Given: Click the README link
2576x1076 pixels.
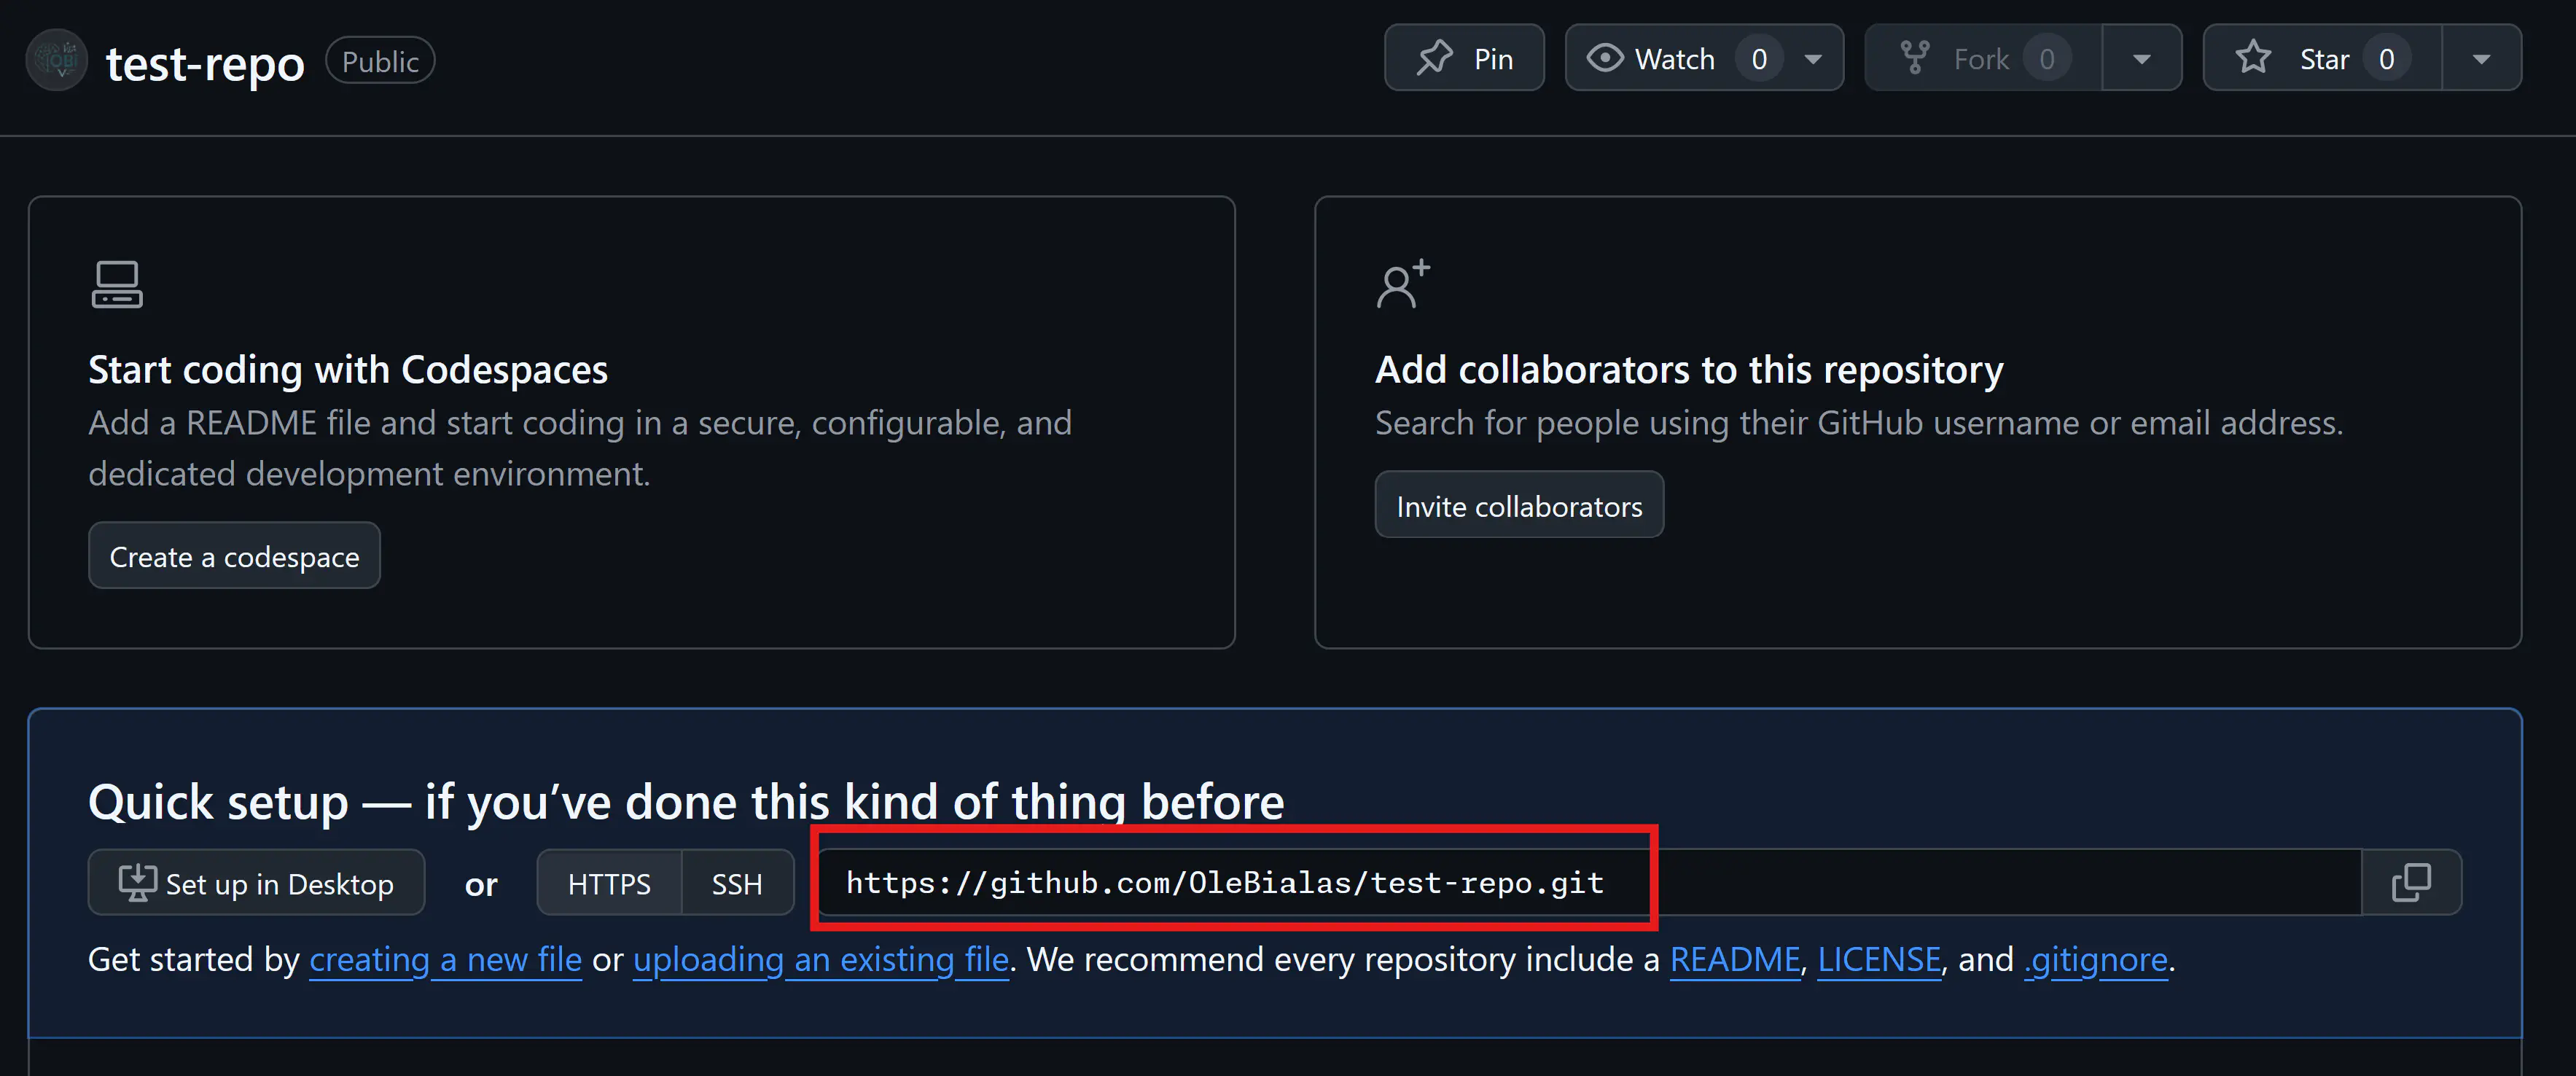Looking at the screenshot, I should click(1734, 960).
